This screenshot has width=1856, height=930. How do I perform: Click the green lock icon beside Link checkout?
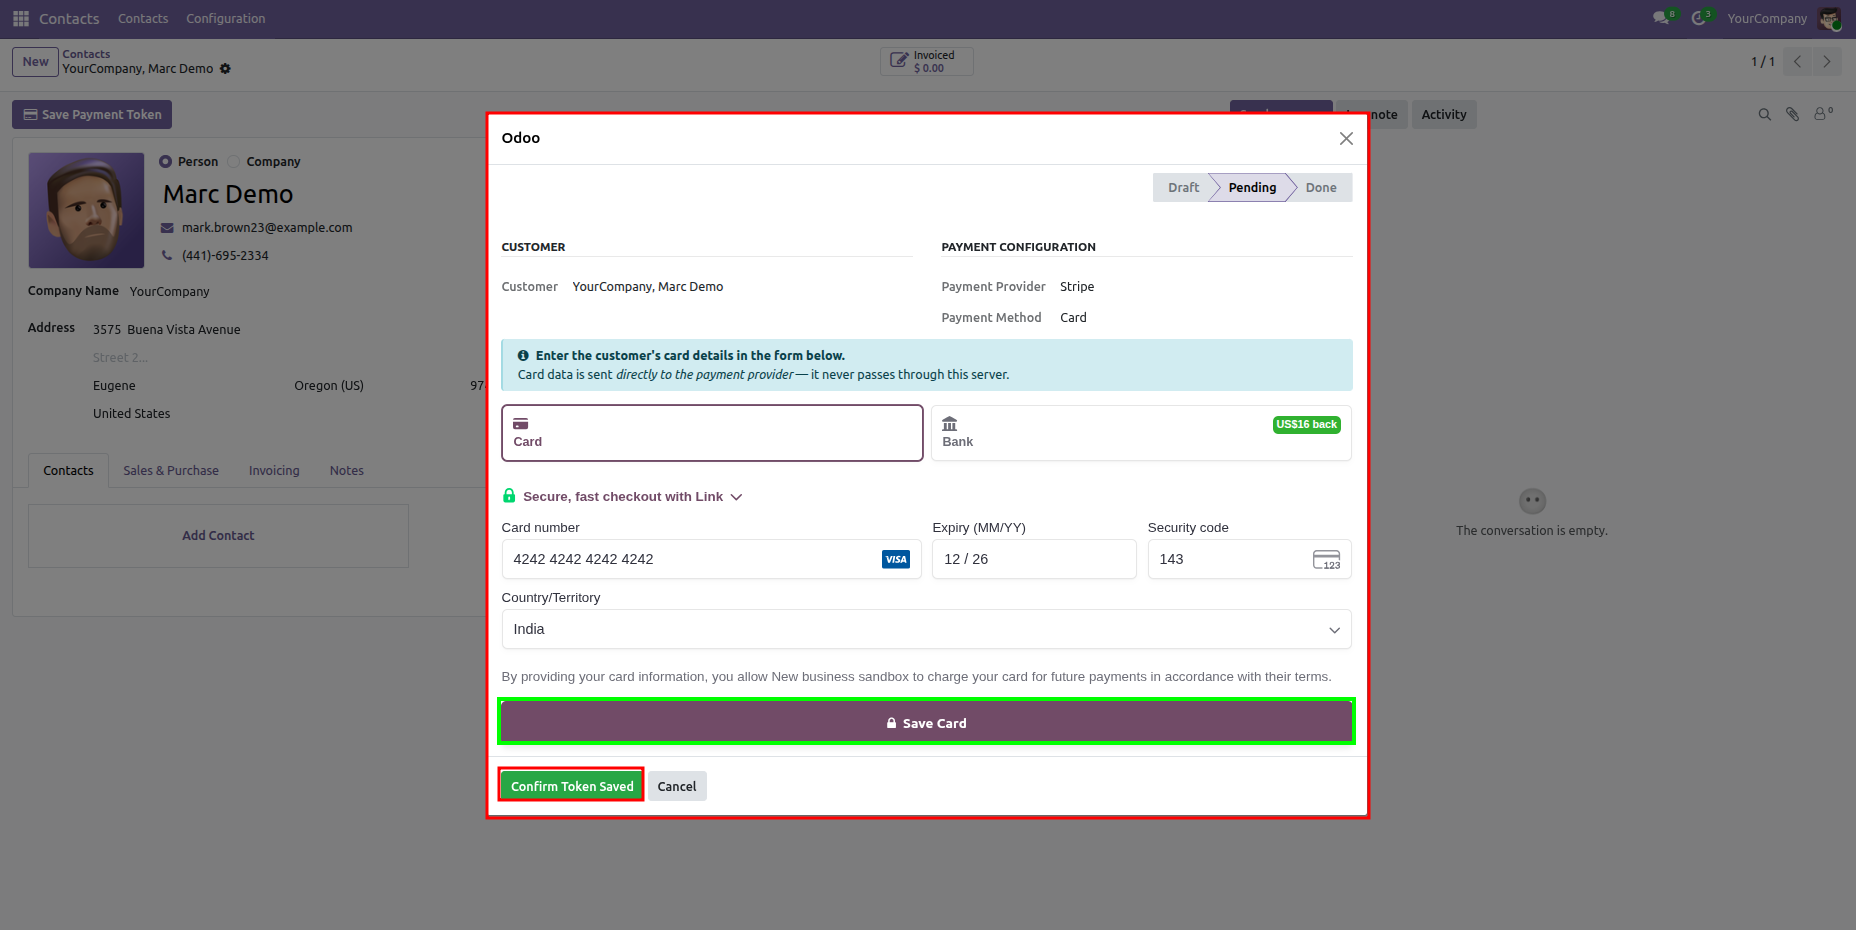[509, 496]
